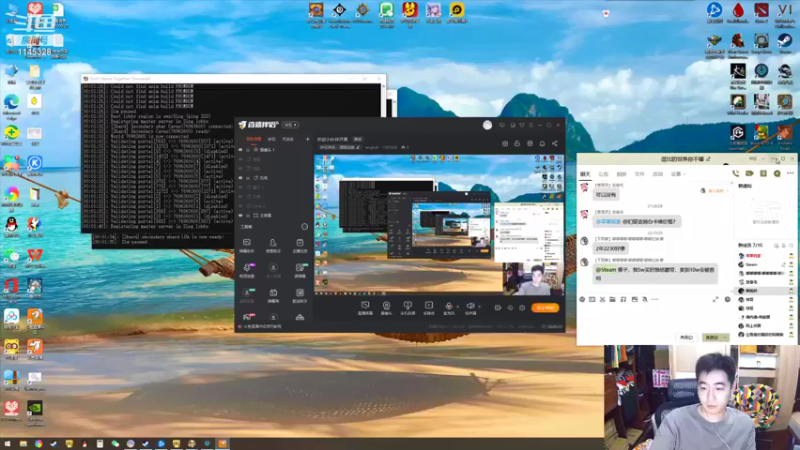Click the 关闭 button in the chat window

point(686,338)
